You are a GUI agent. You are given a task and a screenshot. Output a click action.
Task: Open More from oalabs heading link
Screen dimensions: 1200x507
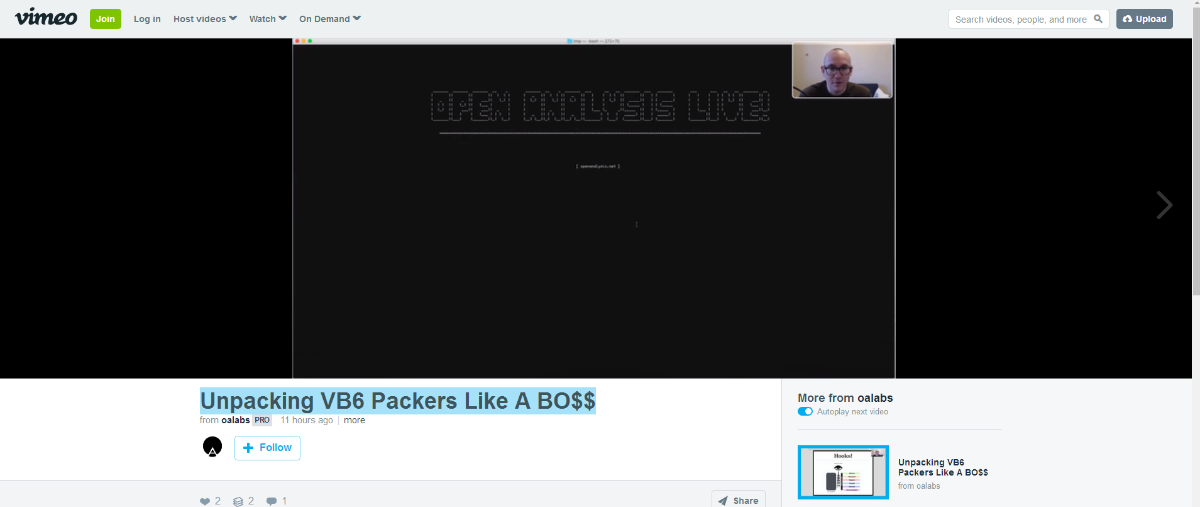pos(845,398)
